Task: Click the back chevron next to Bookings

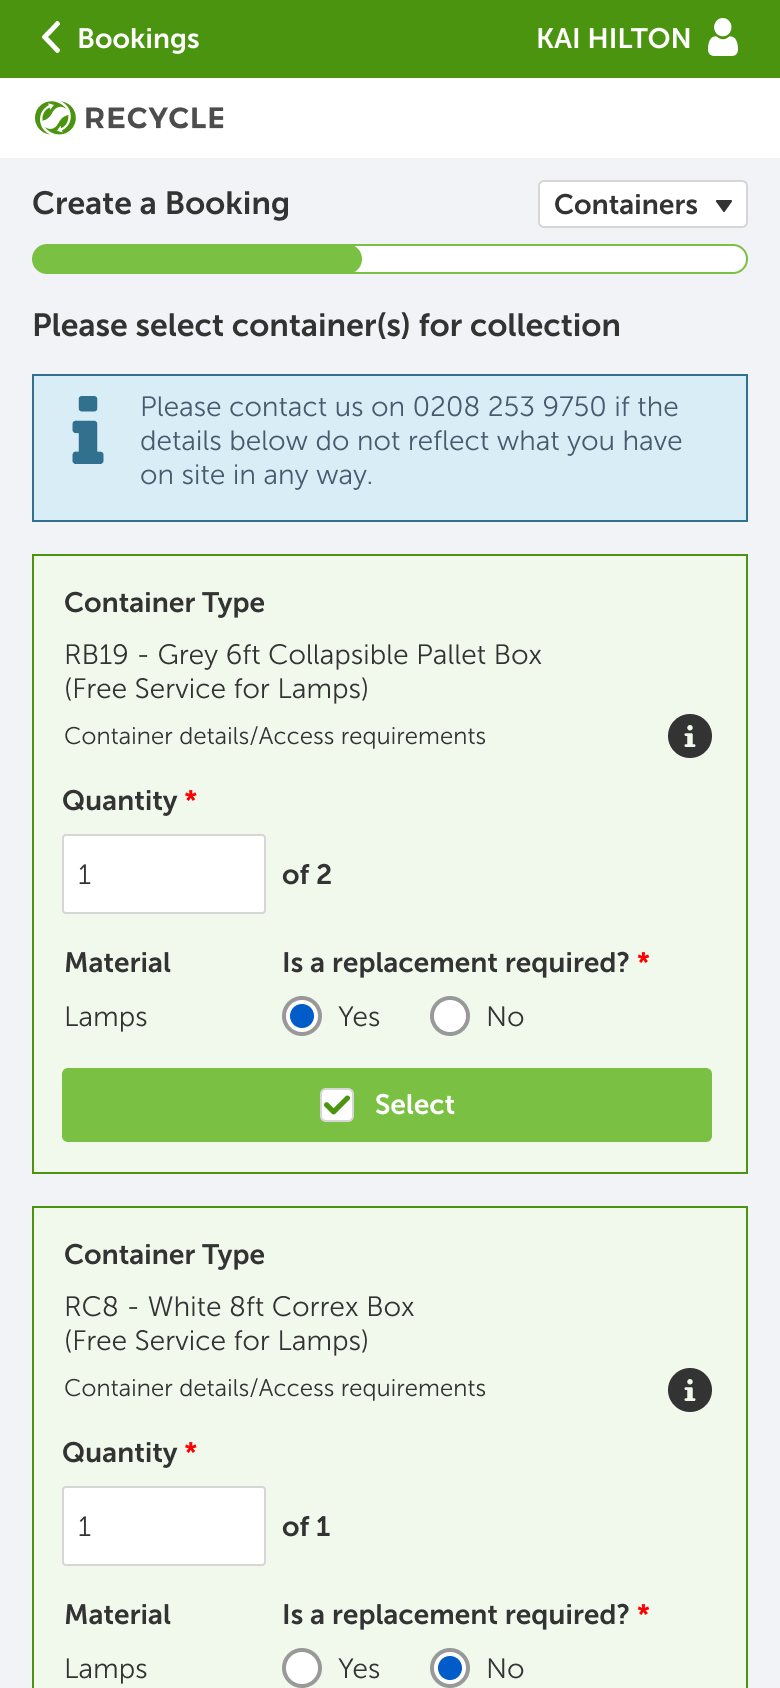Action: [51, 38]
